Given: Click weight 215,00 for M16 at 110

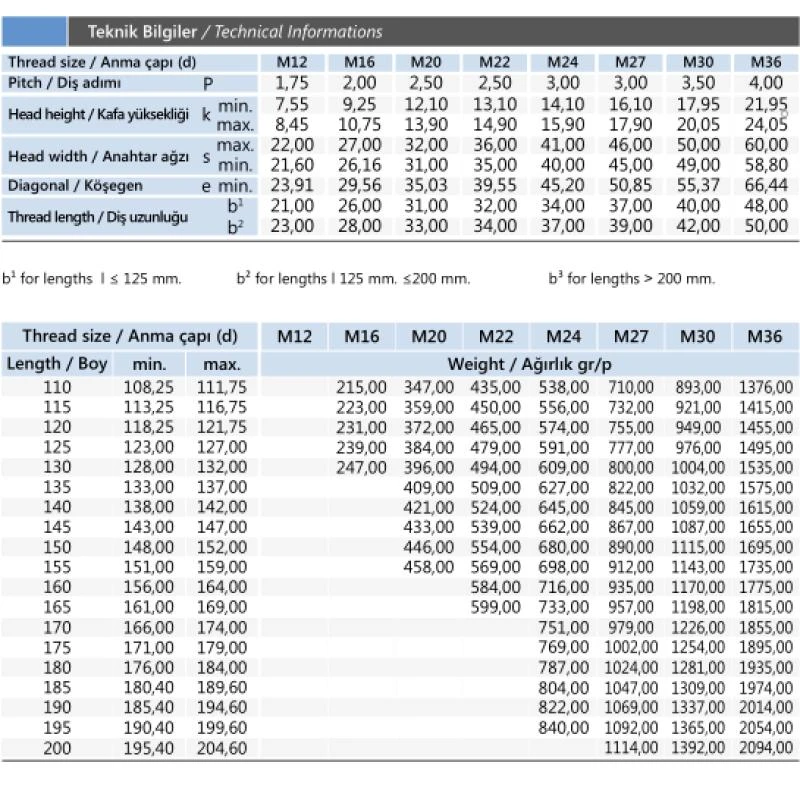Looking at the screenshot, I should click(x=361, y=387).
